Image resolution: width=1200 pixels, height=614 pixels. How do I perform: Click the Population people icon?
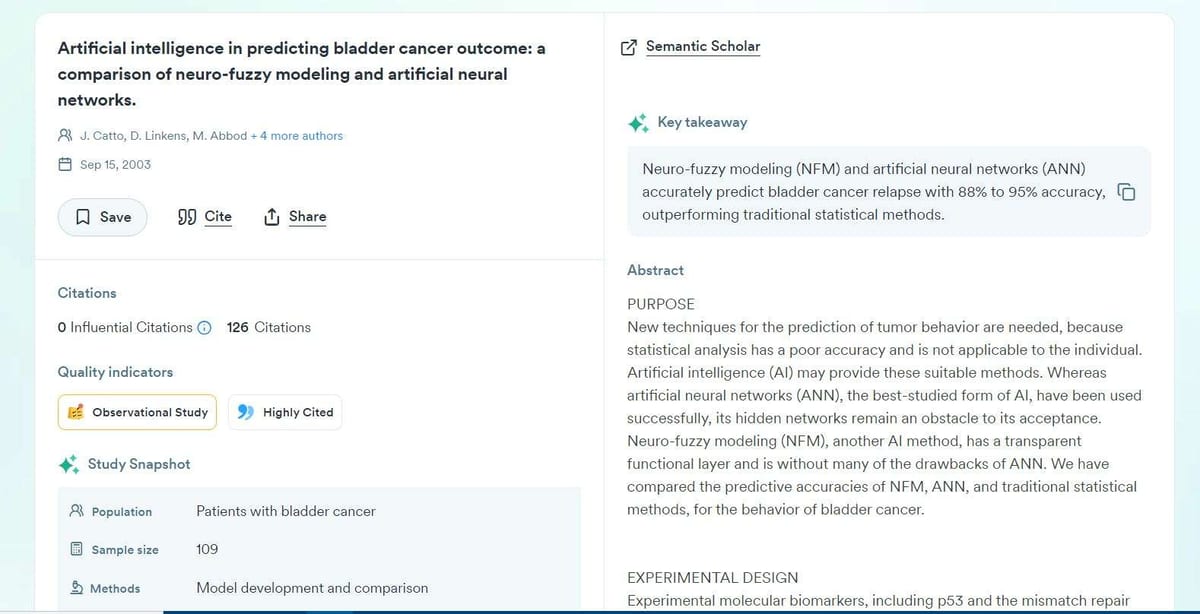77,511
